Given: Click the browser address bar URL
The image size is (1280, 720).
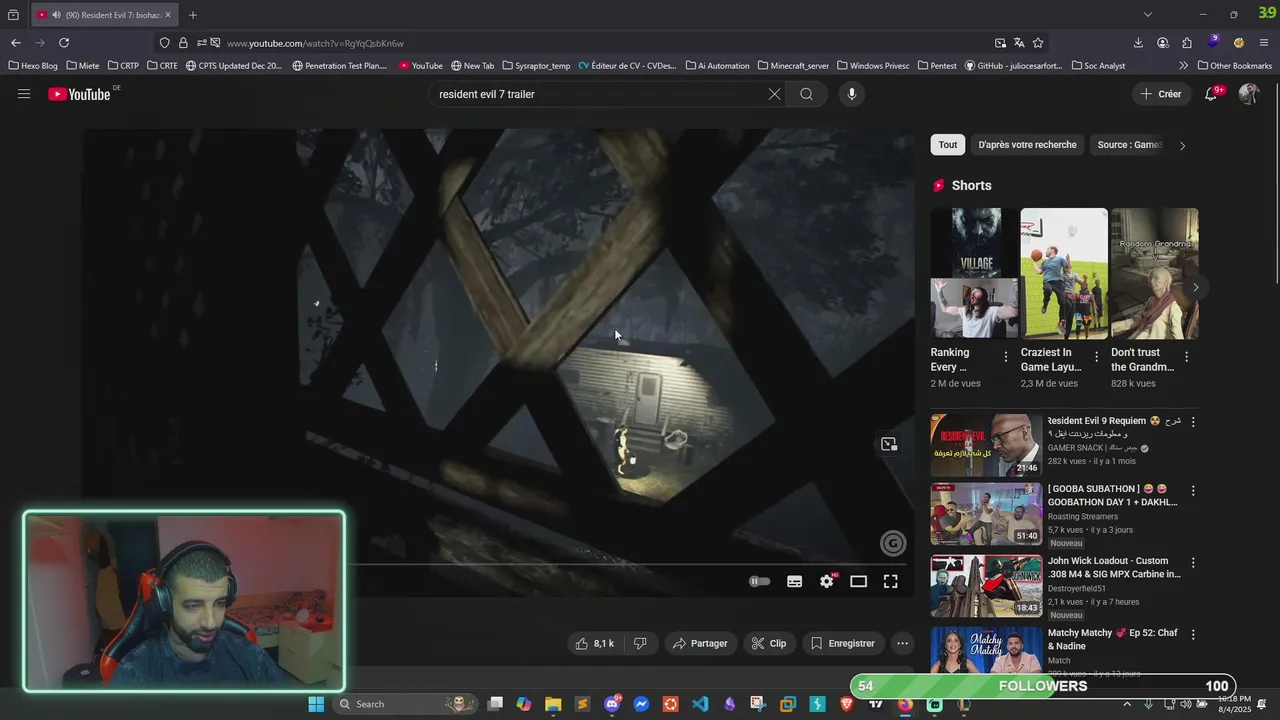Looking at the screenshot, I should click(315, 44).
